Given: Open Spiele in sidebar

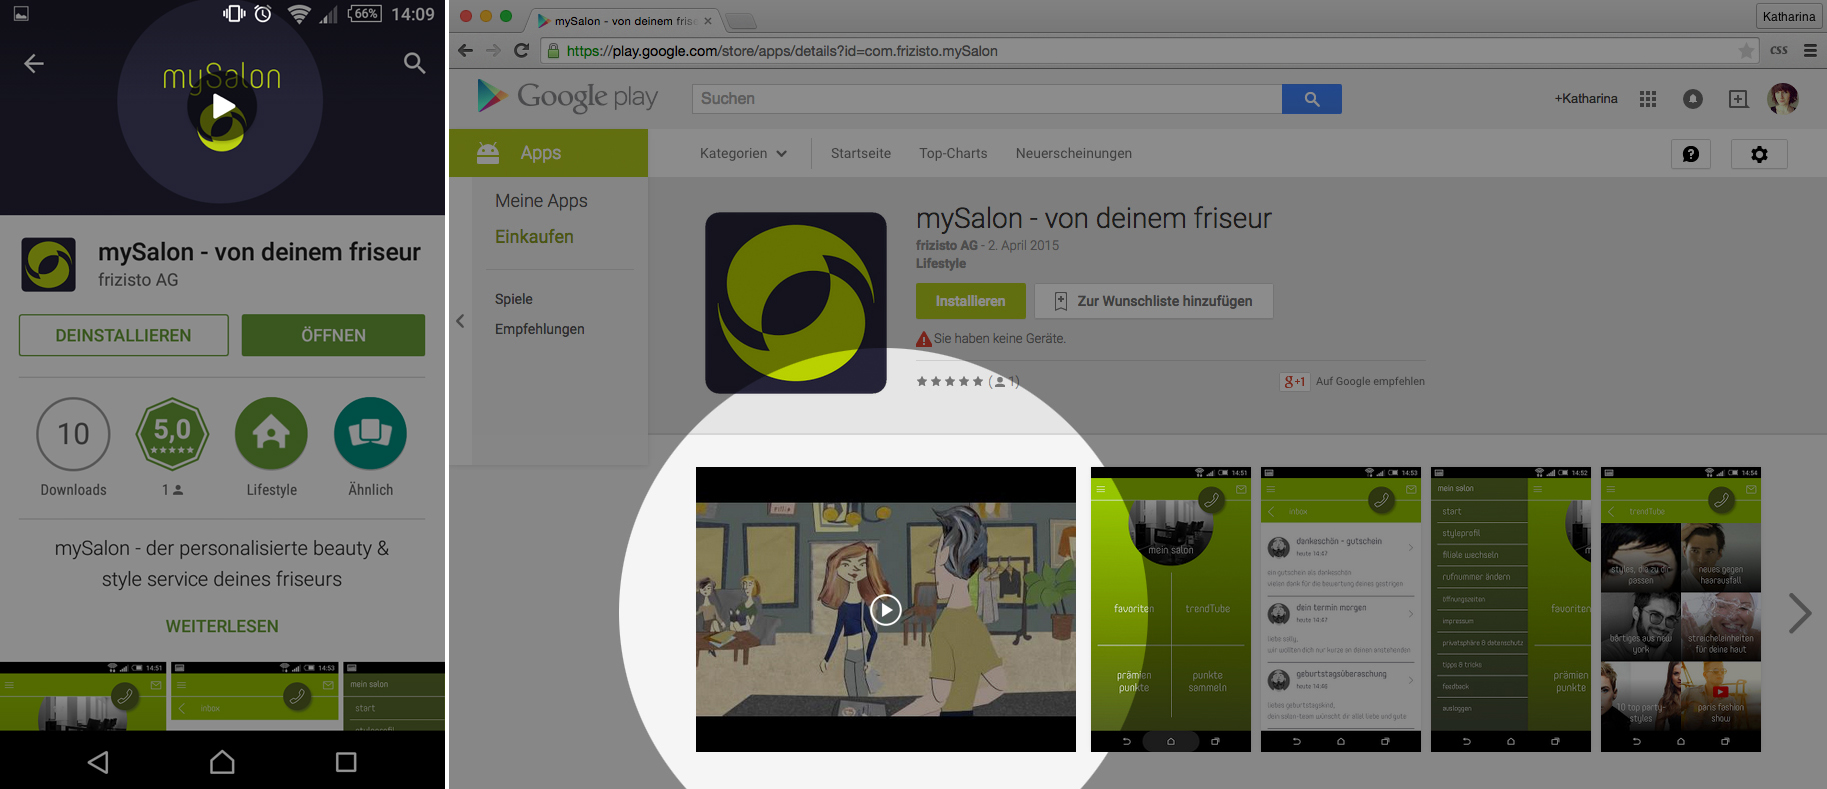Looking at the screenshot, I should pyautogui.click(x=514, y=299).
